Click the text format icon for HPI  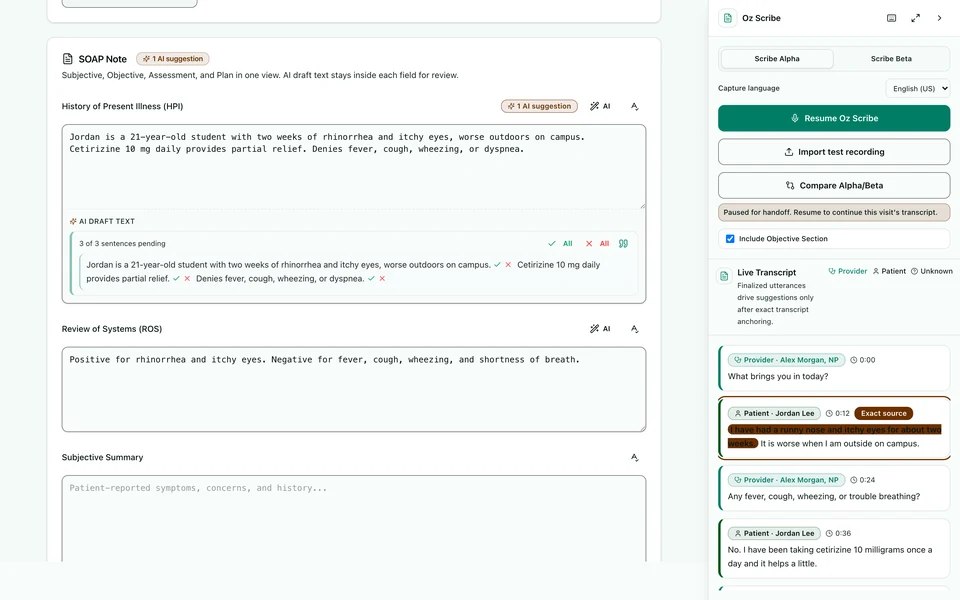[634, 106]
